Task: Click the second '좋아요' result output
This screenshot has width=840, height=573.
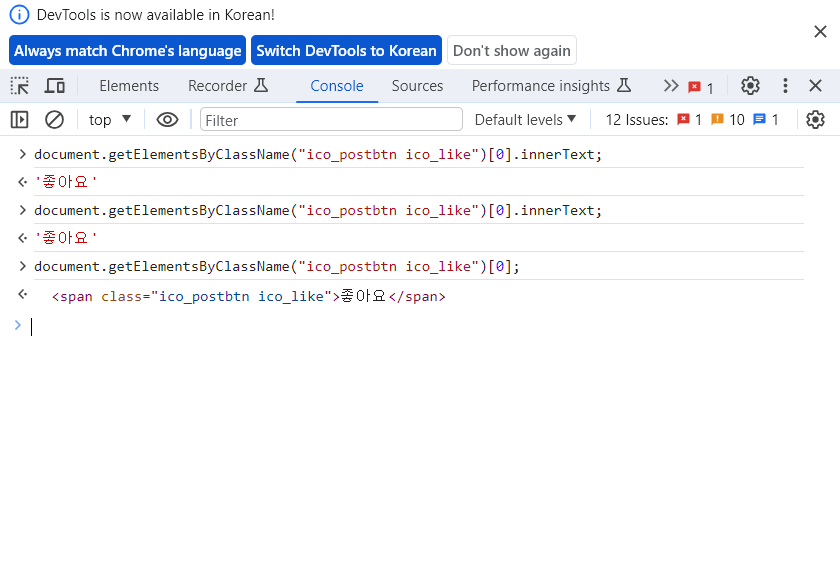Action: [x=66, y=238]
